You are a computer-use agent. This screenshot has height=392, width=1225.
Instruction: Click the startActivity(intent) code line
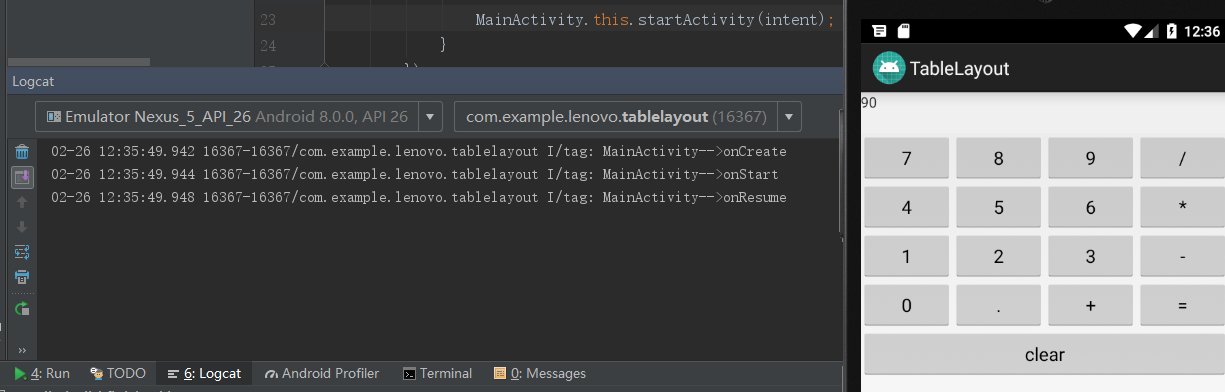pos(654,20)
